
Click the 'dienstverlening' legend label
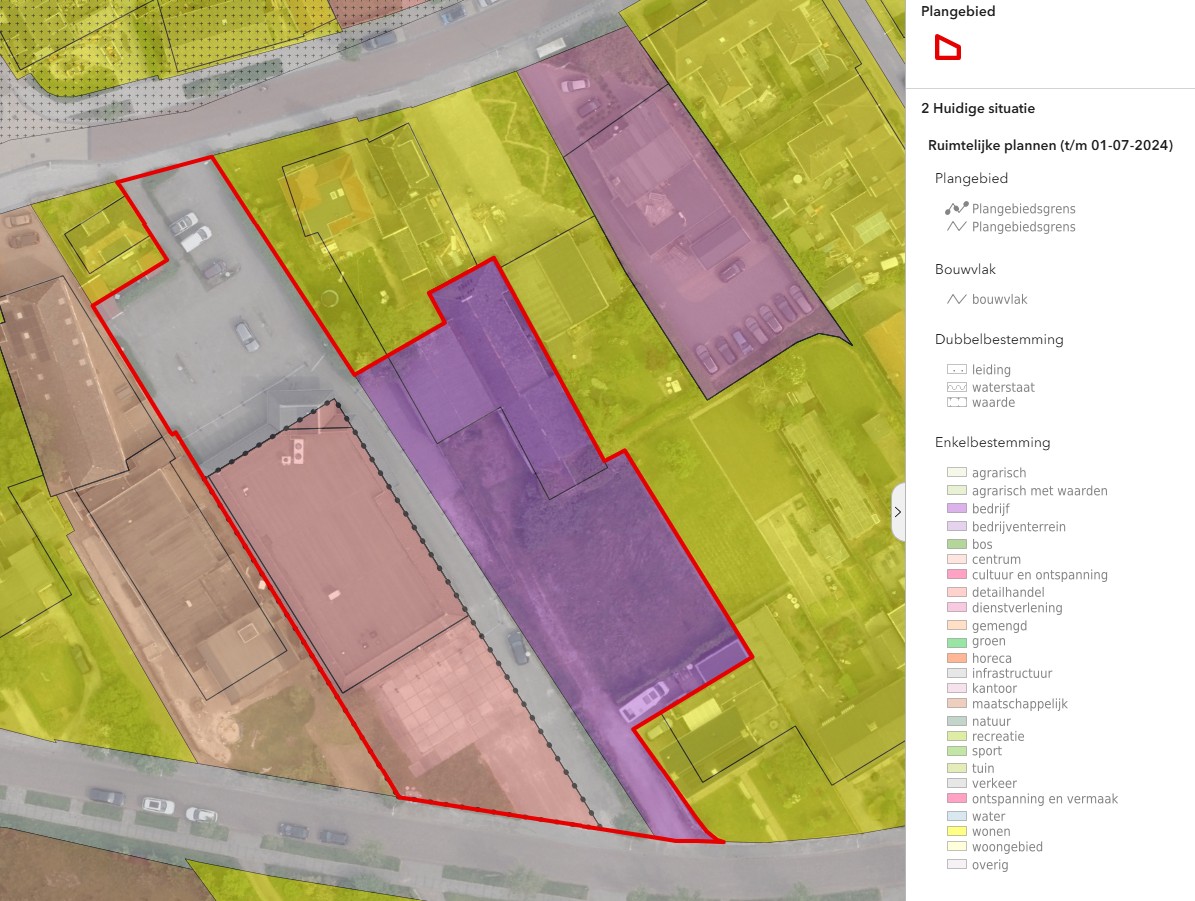pos(1017,608)
